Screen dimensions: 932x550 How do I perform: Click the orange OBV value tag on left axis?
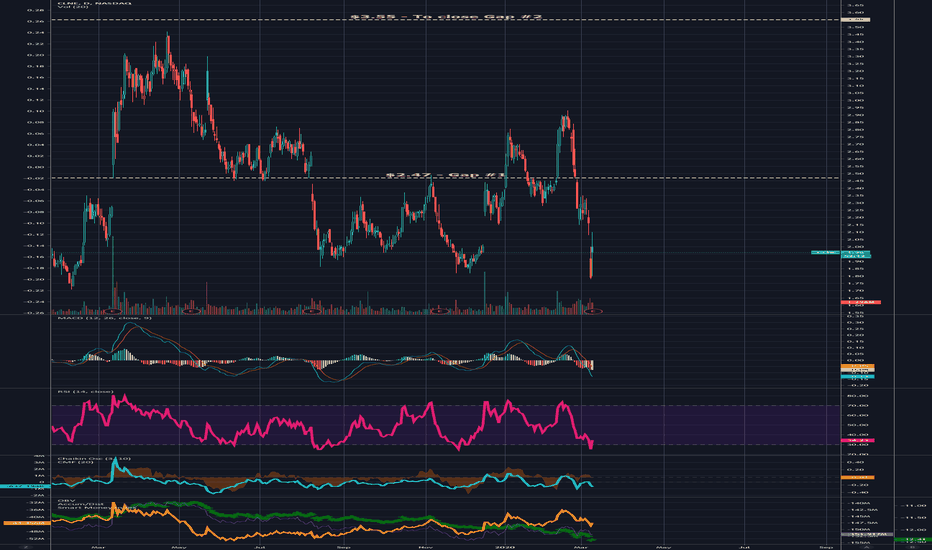coord(27,523)
